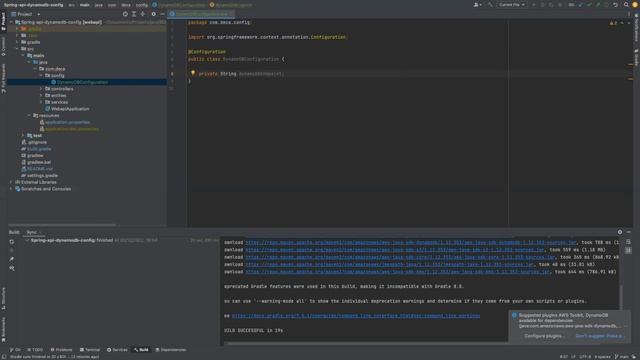Open the Terminal tab in bottom tool bar

(90, 350)
